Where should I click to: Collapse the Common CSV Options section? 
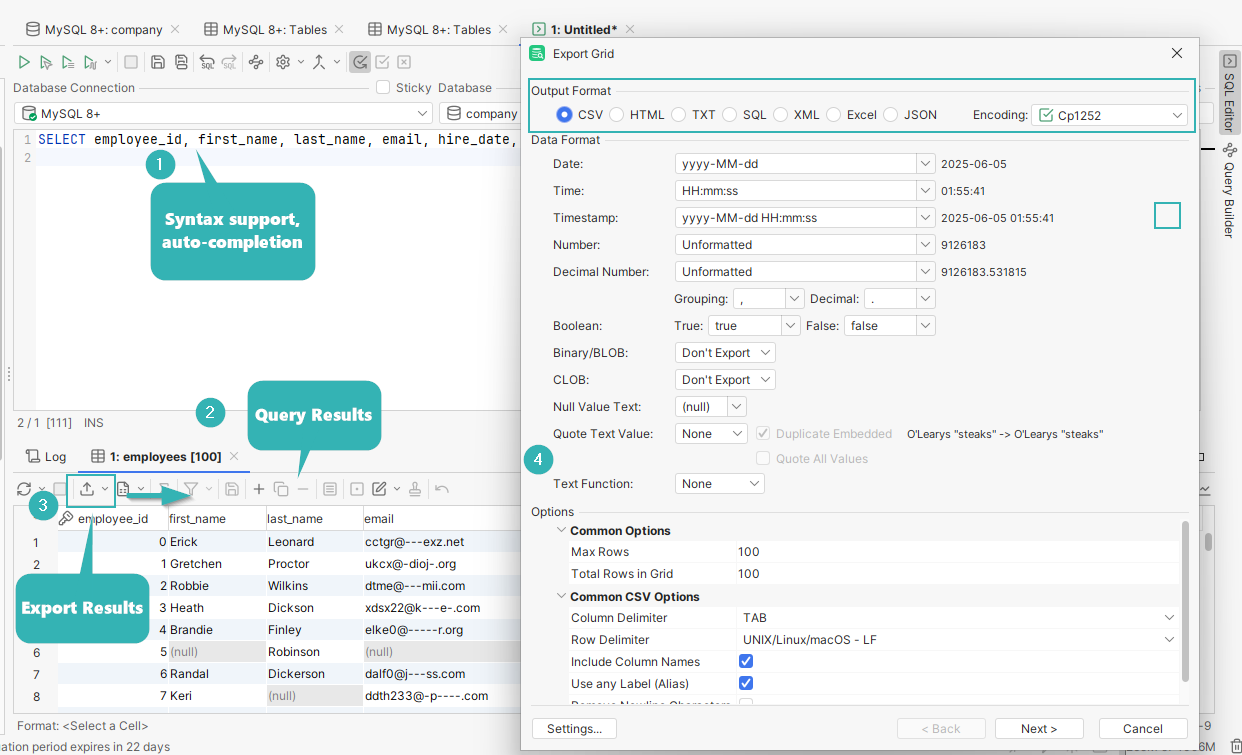pos(561,597)
